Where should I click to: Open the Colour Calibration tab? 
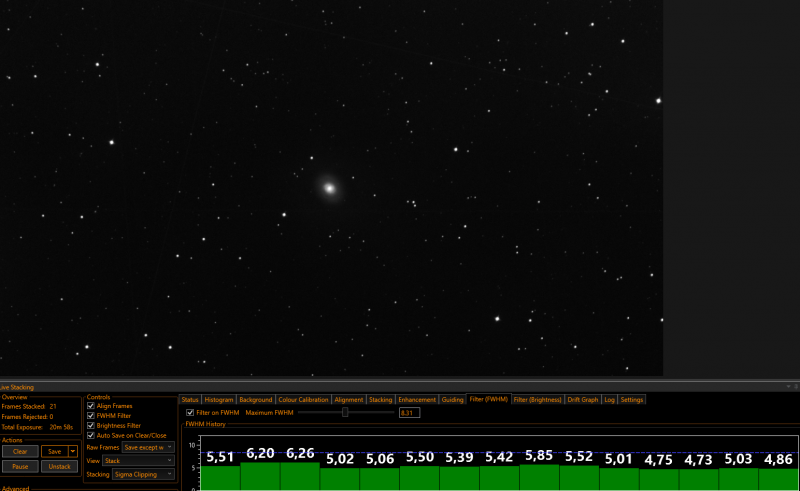[x=303, y=400]
